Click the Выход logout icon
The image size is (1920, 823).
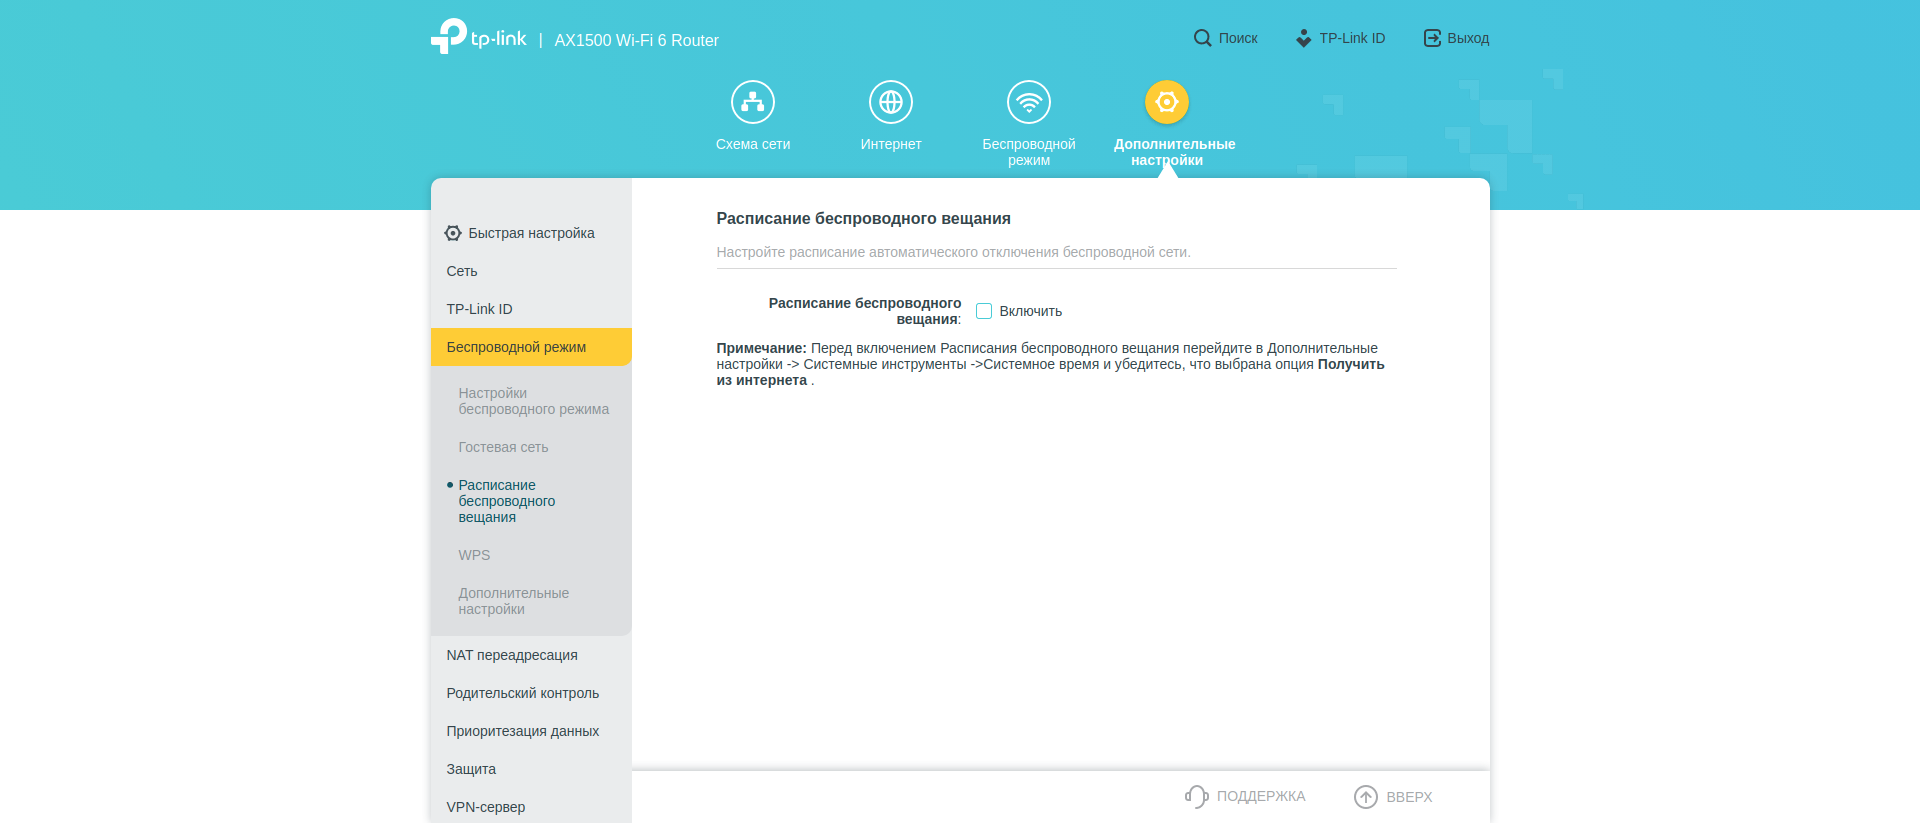click(1432, 38)
